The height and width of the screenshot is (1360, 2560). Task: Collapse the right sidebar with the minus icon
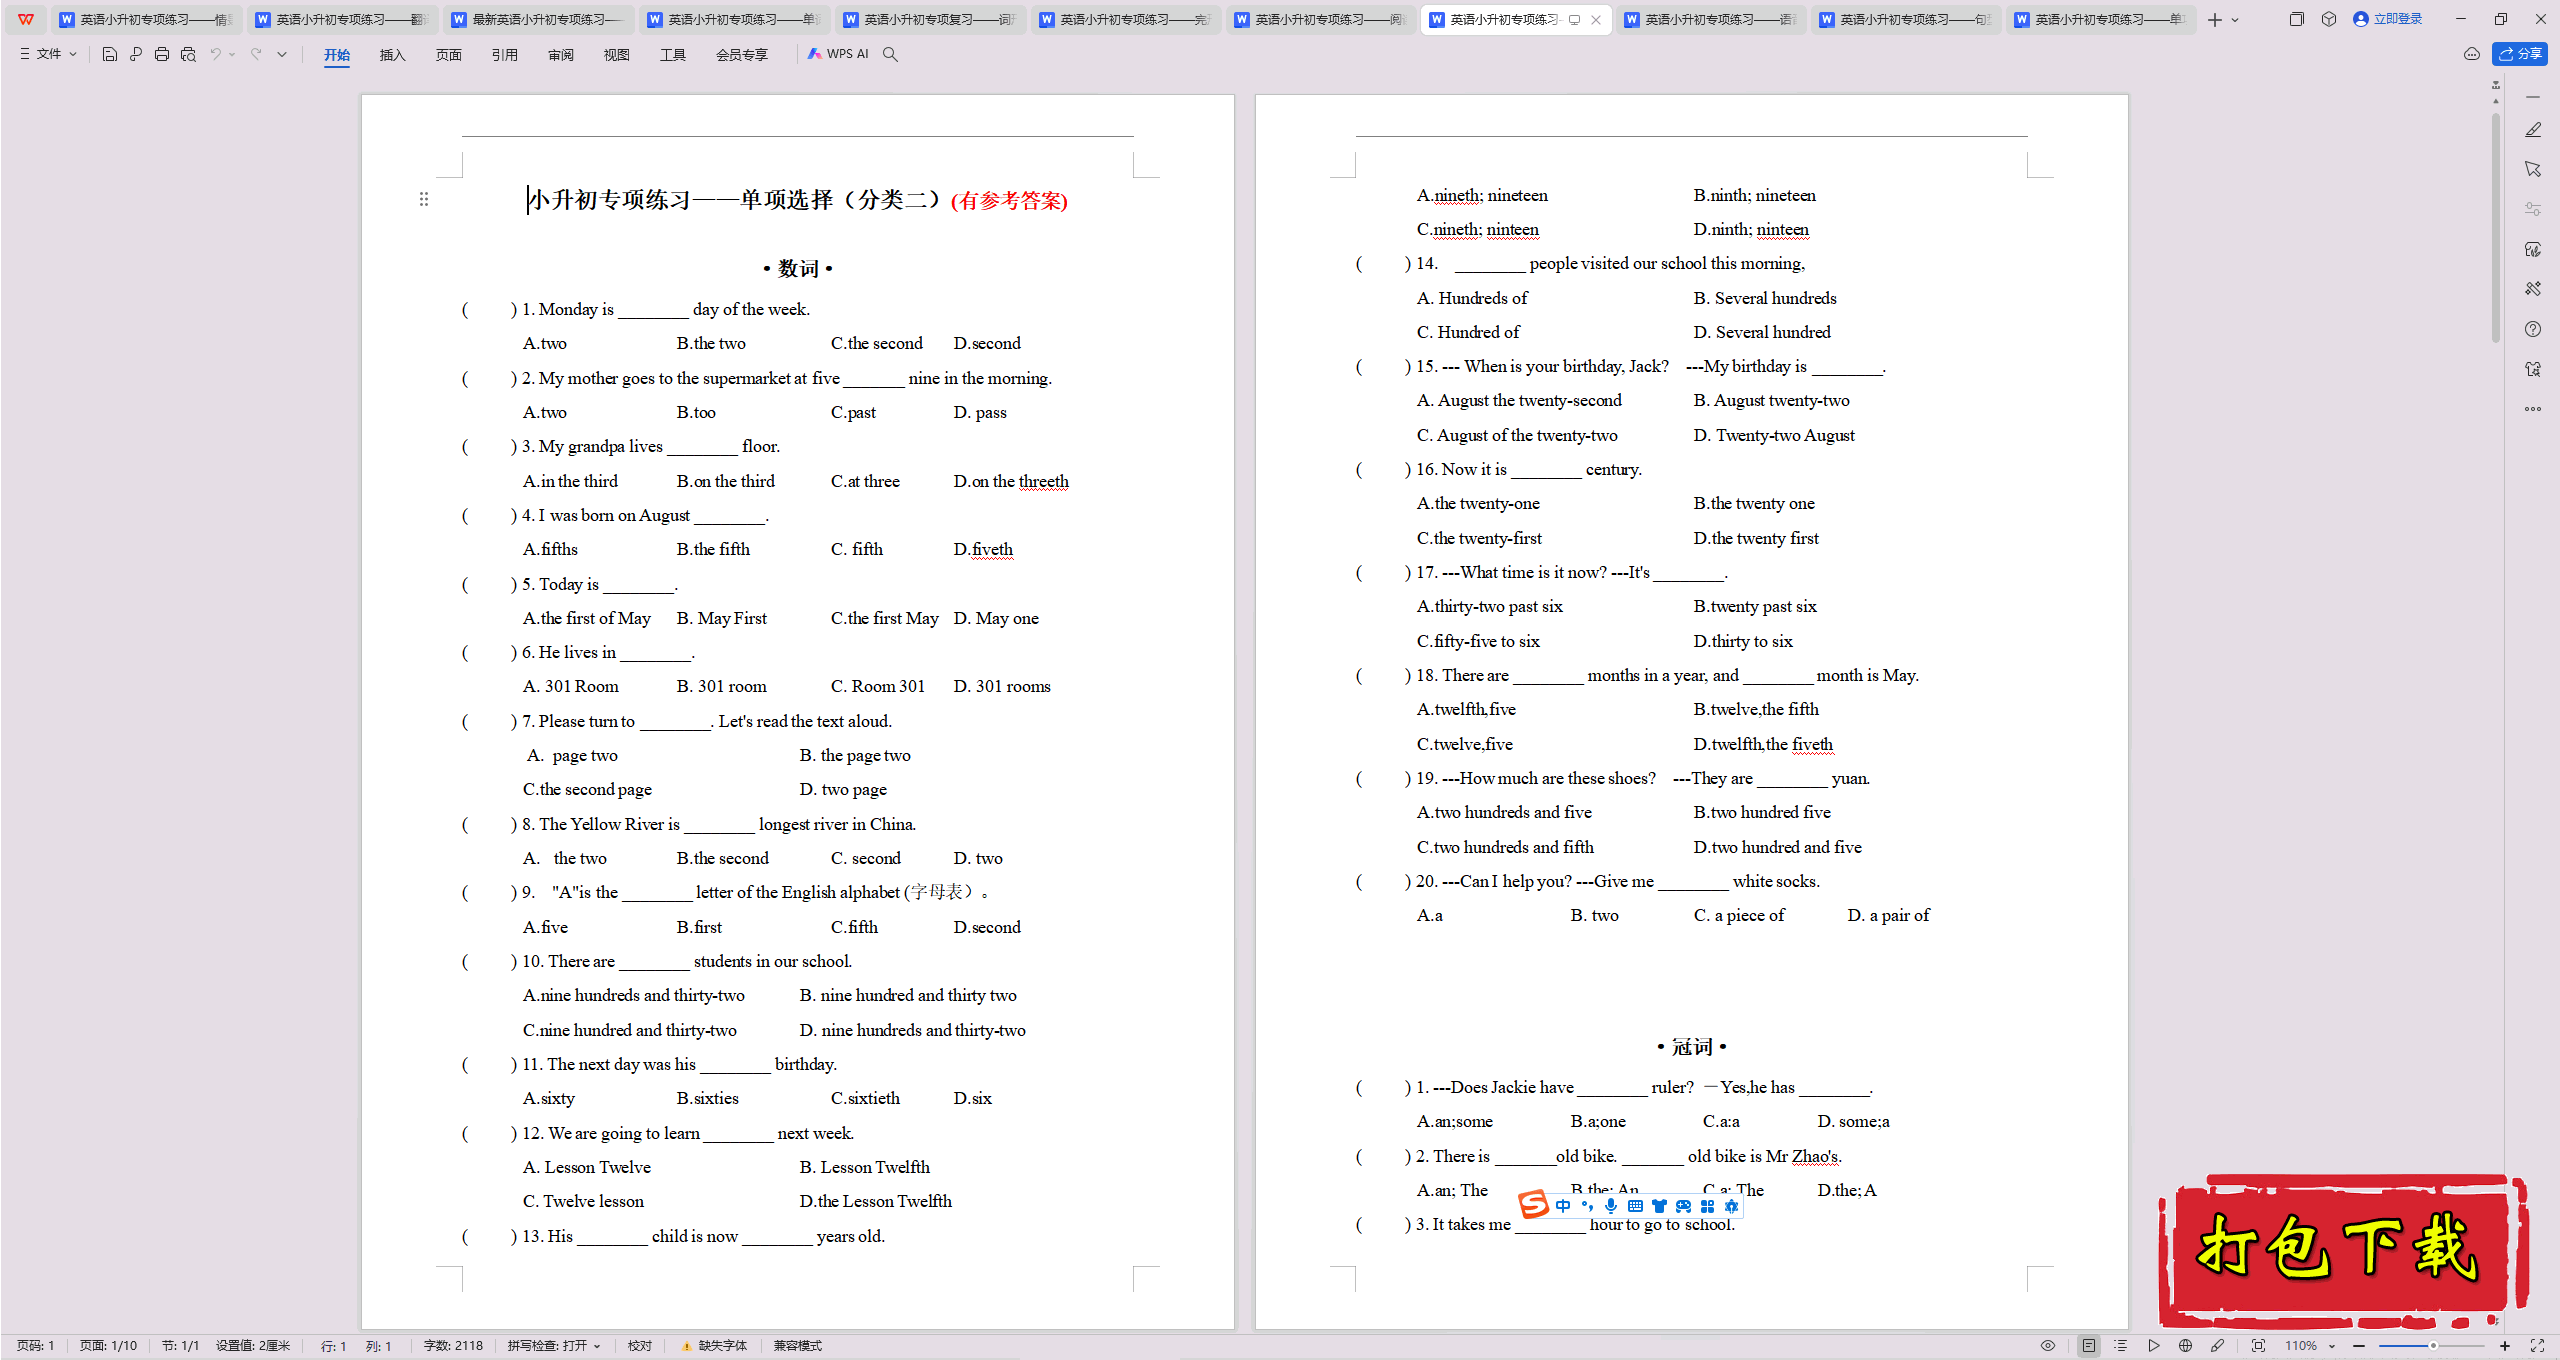pos(2533,97)
